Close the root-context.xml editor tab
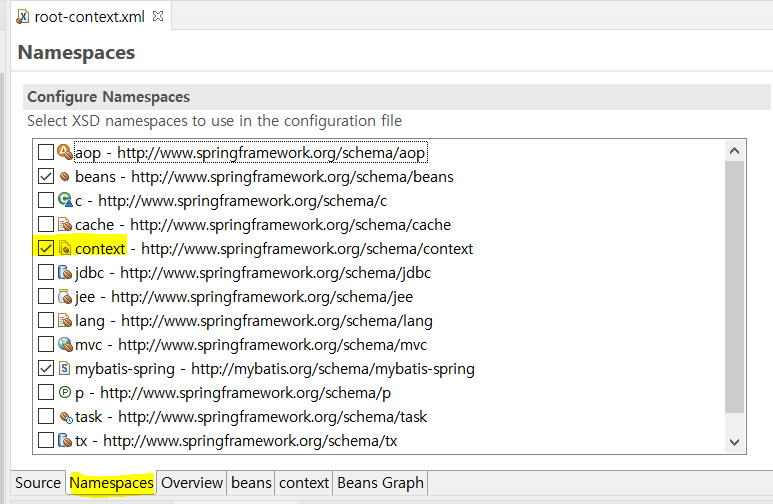This screenshot has width=773, height=504. point(158,16)
